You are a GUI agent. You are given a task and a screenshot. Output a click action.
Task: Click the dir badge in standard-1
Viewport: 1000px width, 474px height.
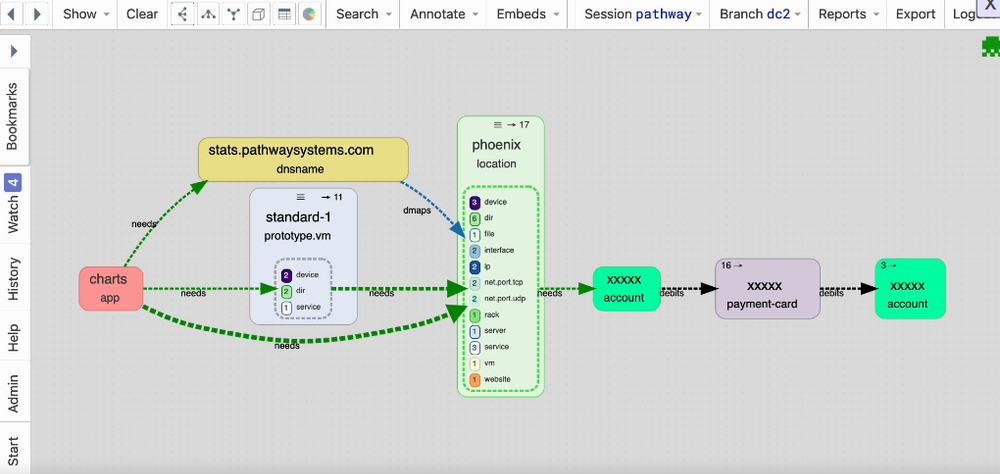pos(286,292)
